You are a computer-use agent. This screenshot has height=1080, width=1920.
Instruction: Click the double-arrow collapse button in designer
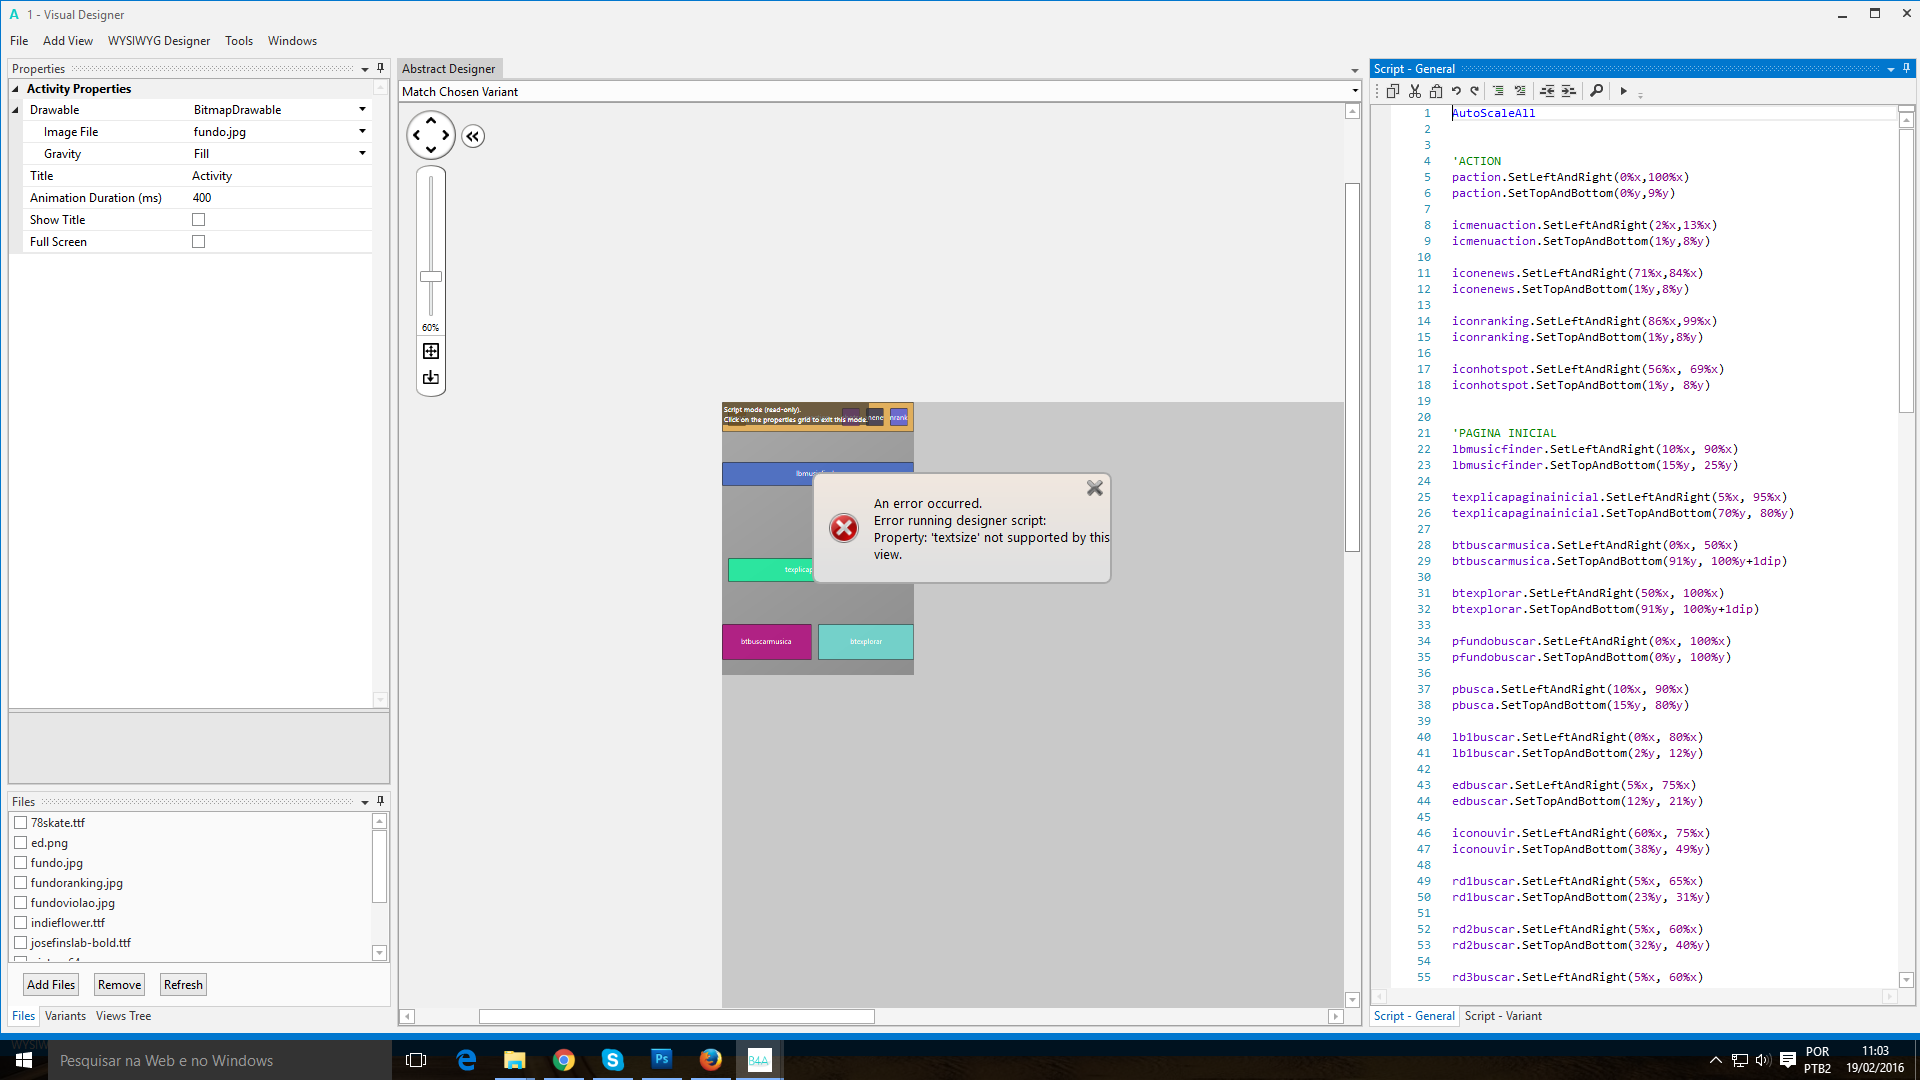pyautogui.click(x=473, y=137)
